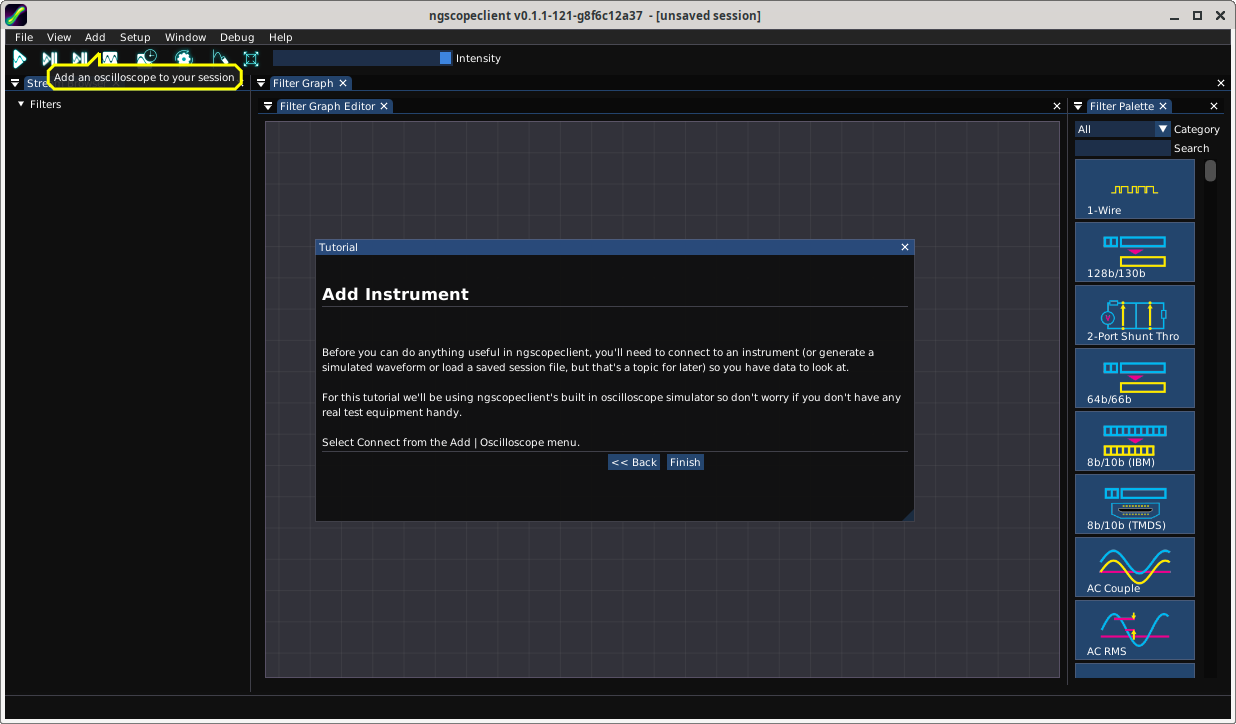The height and width of the screenshot is (724, 1236).
Task: Click the history clock toolbar icon
Action: (147, 59)
